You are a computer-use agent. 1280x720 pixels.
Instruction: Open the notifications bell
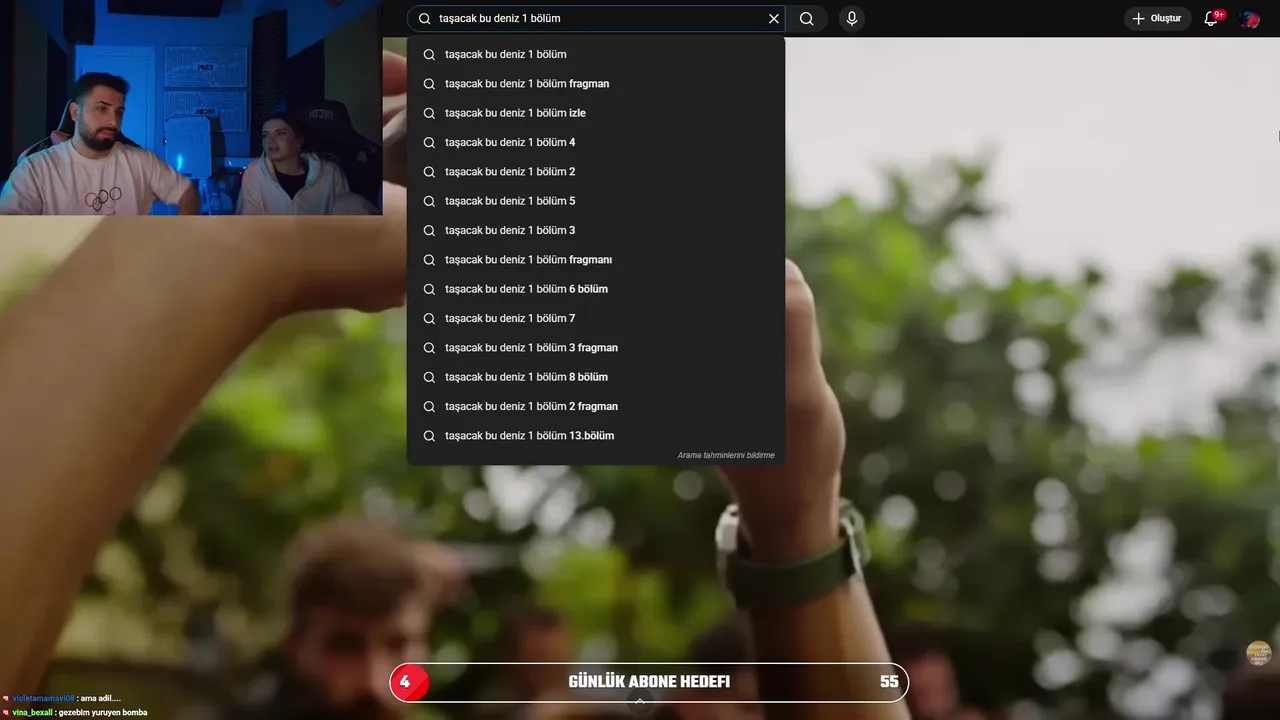click(1211, 19)
